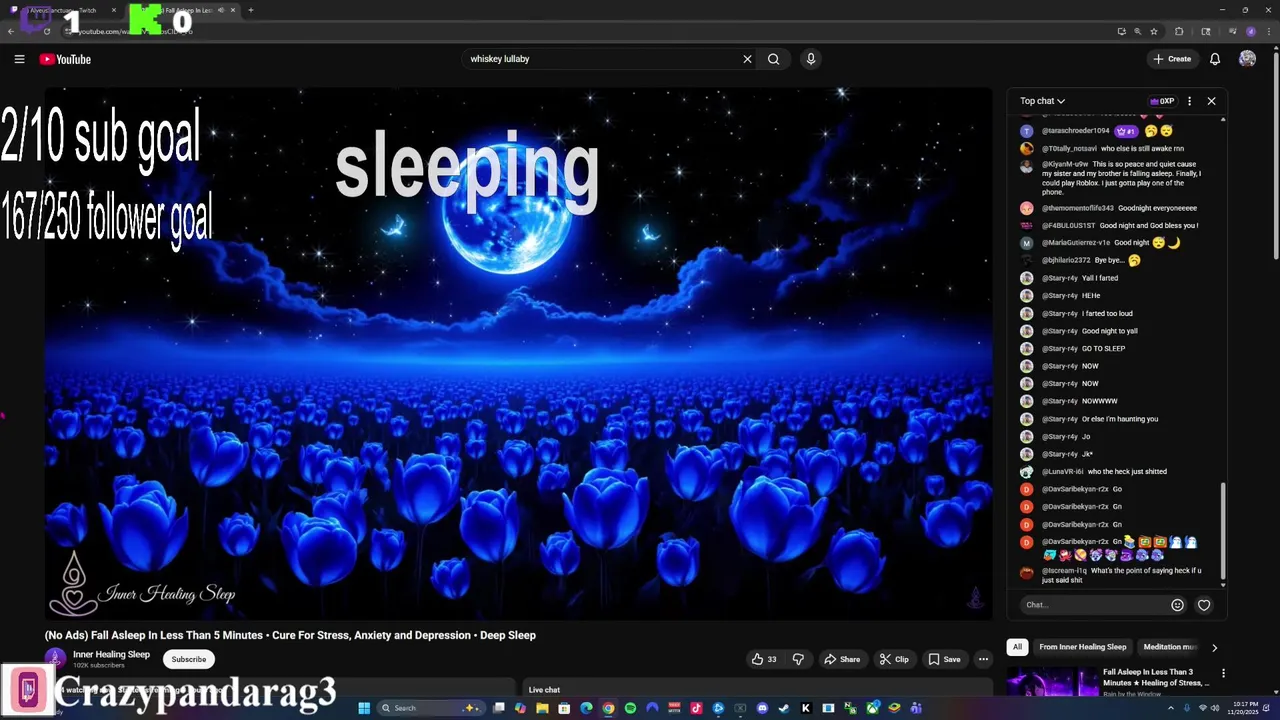1280x720 pixels.
Task: Select 'From Inner Healing Sleep' chip
Action: click(1082, 647)
